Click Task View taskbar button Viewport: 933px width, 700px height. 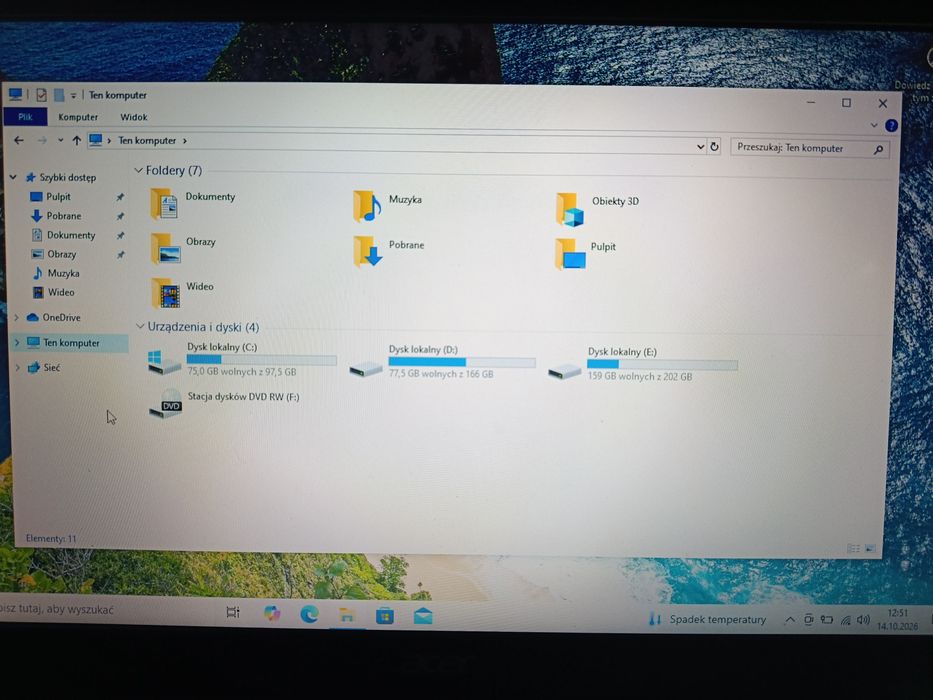coord(233,612)
